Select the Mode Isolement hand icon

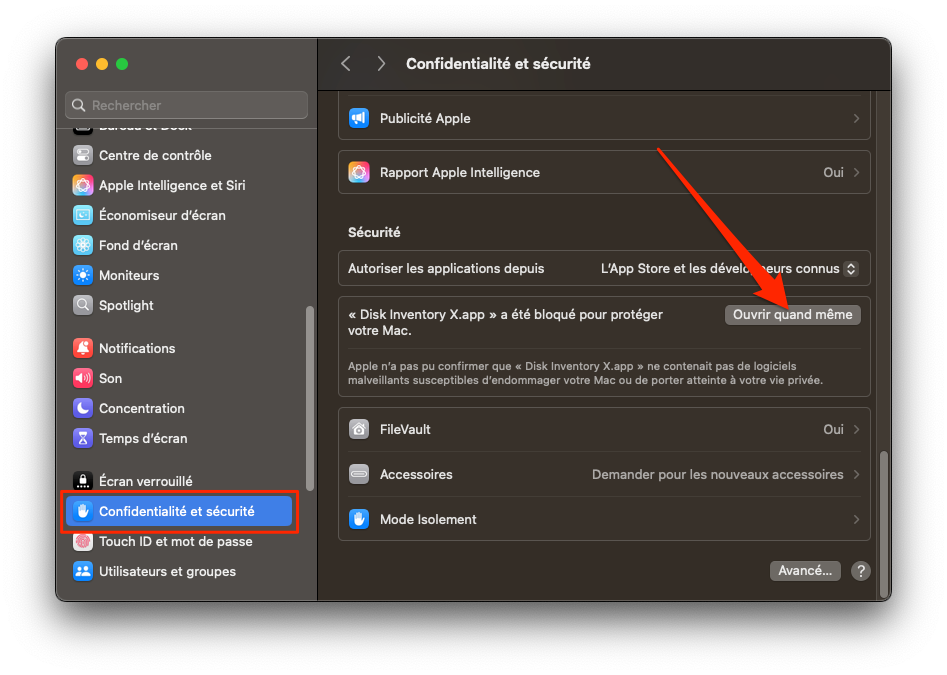pyautogui.click(x=359, y=519)
